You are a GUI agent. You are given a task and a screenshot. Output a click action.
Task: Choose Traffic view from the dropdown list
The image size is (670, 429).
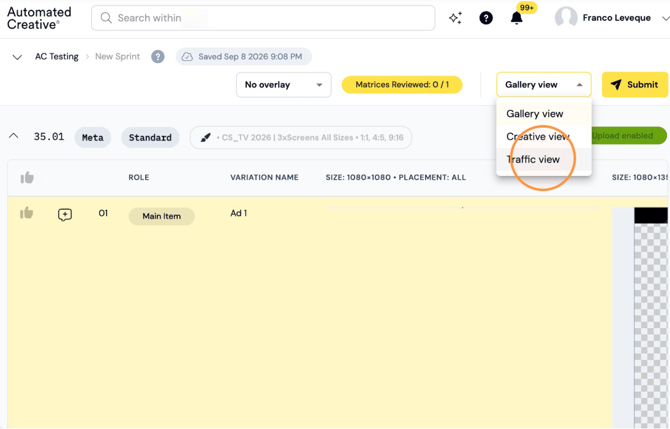pos(544,159)
